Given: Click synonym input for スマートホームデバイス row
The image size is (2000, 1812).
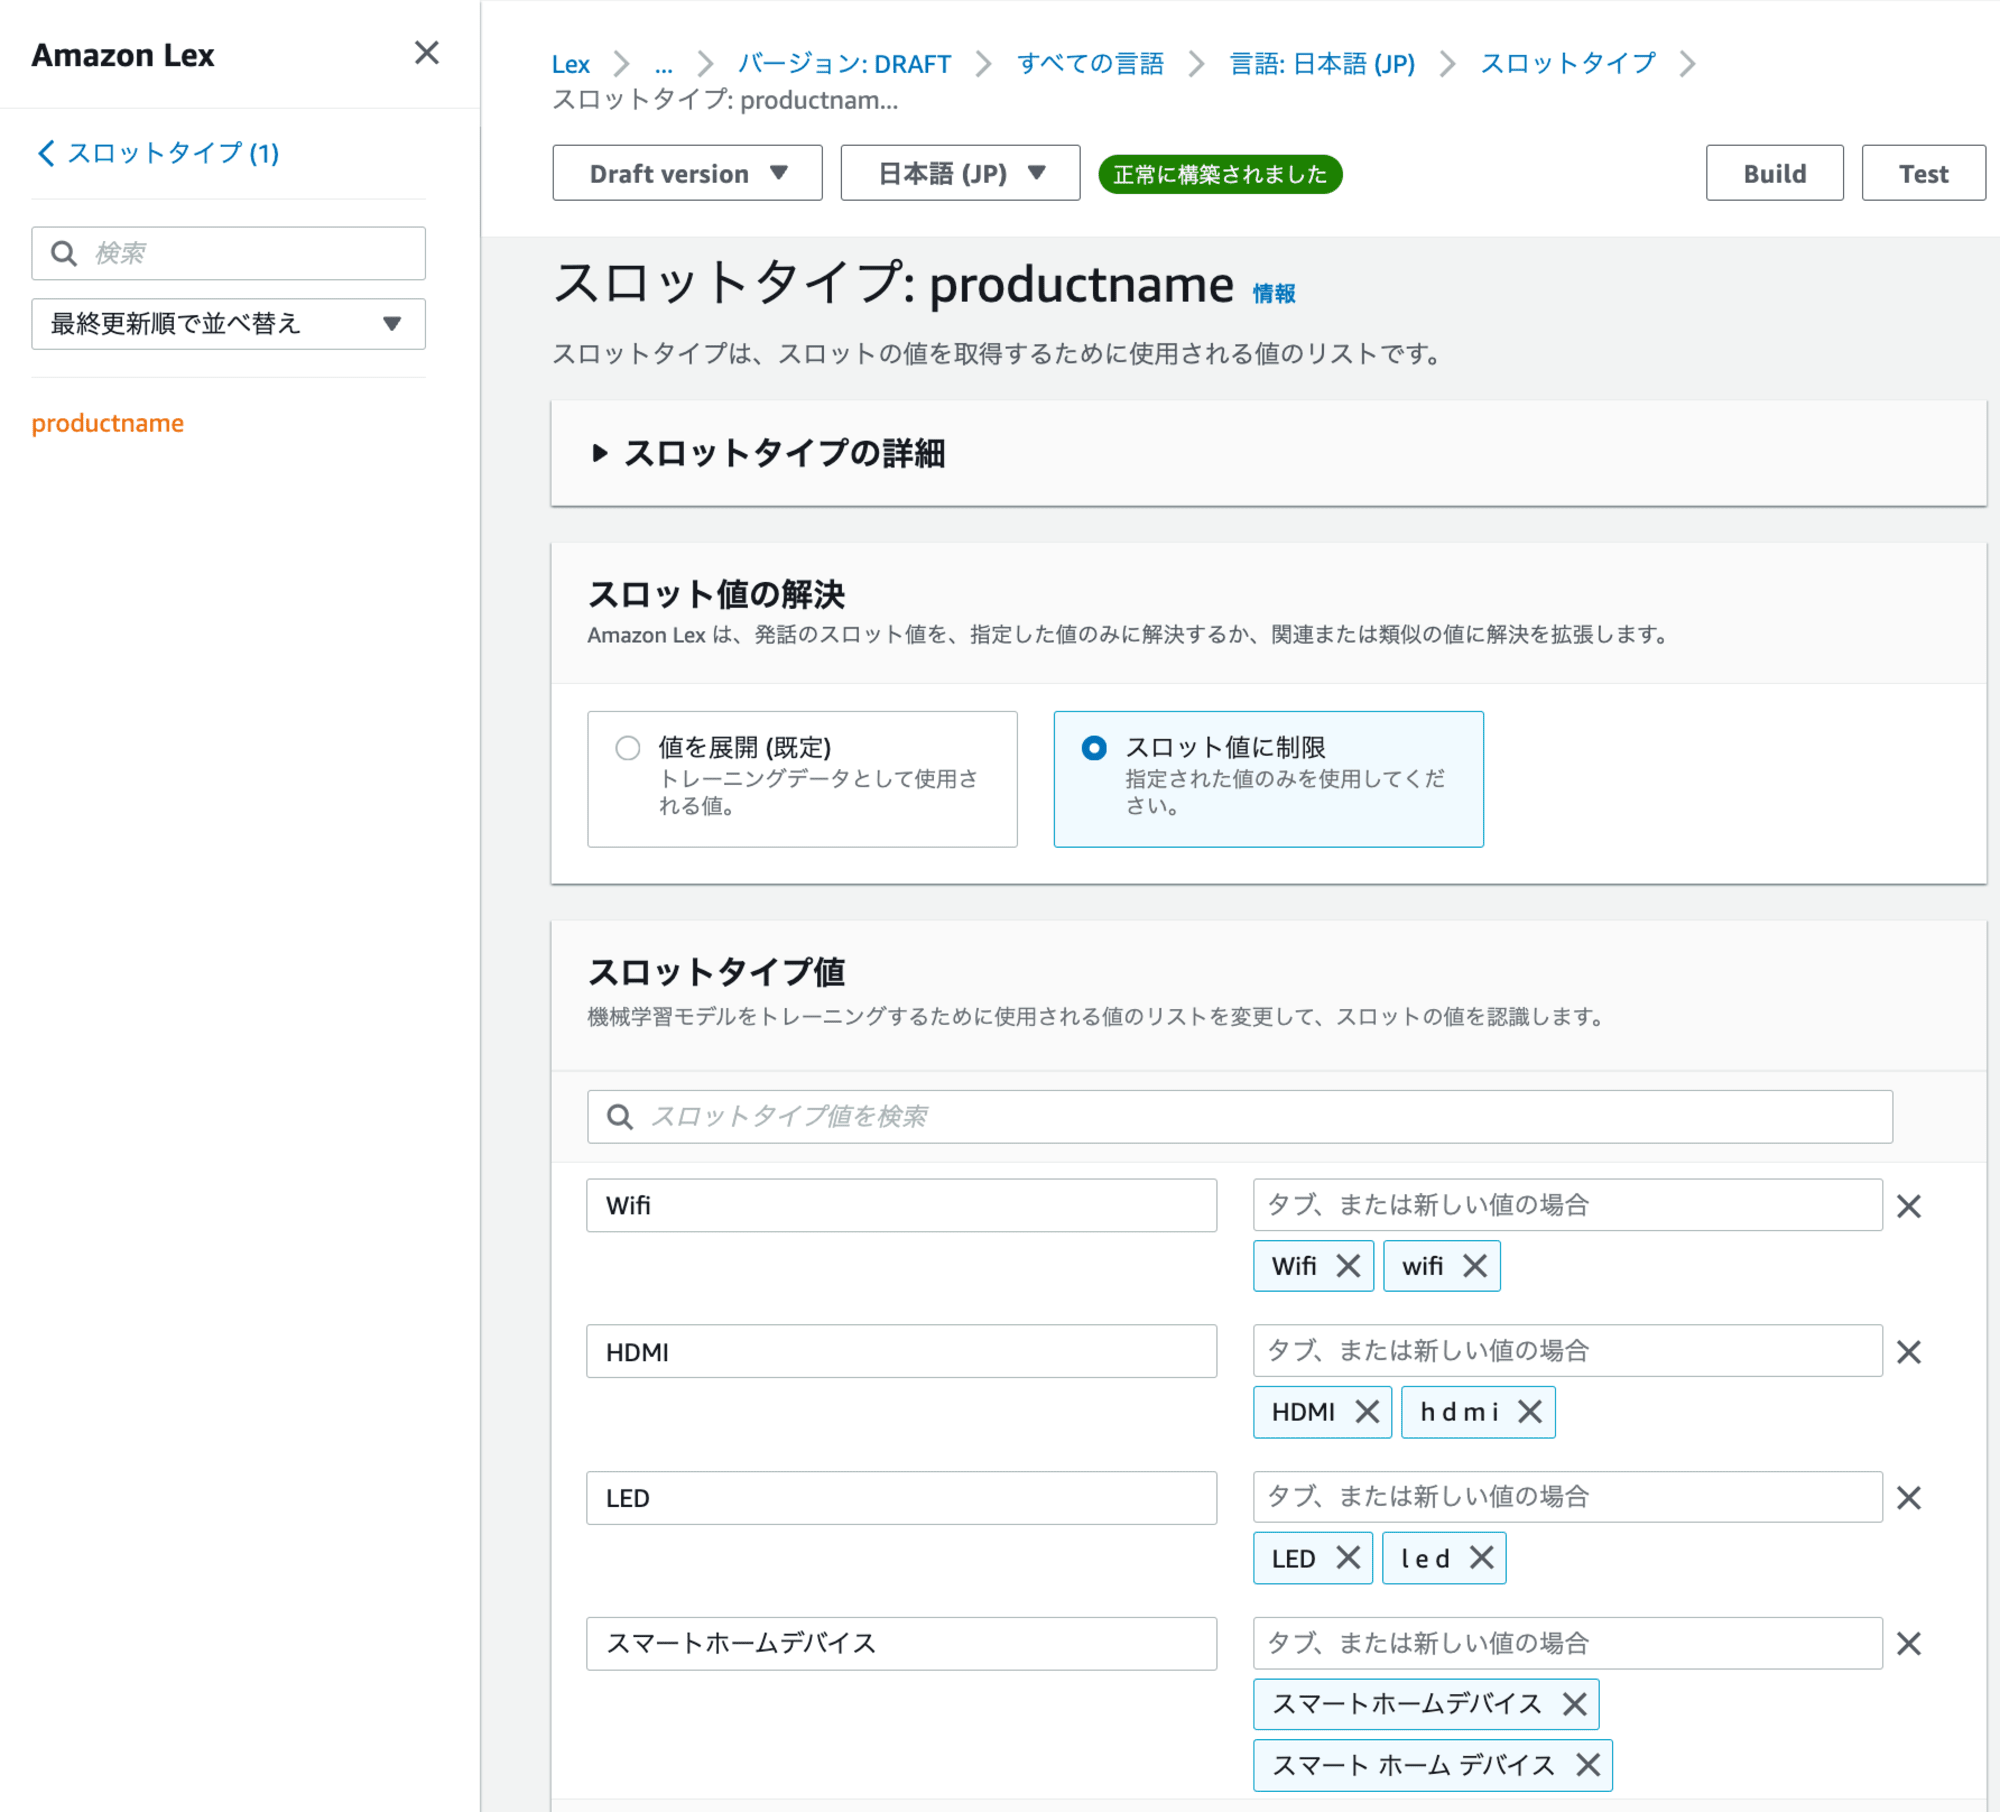Looking at the screenshot, I should [1567, 1643].
